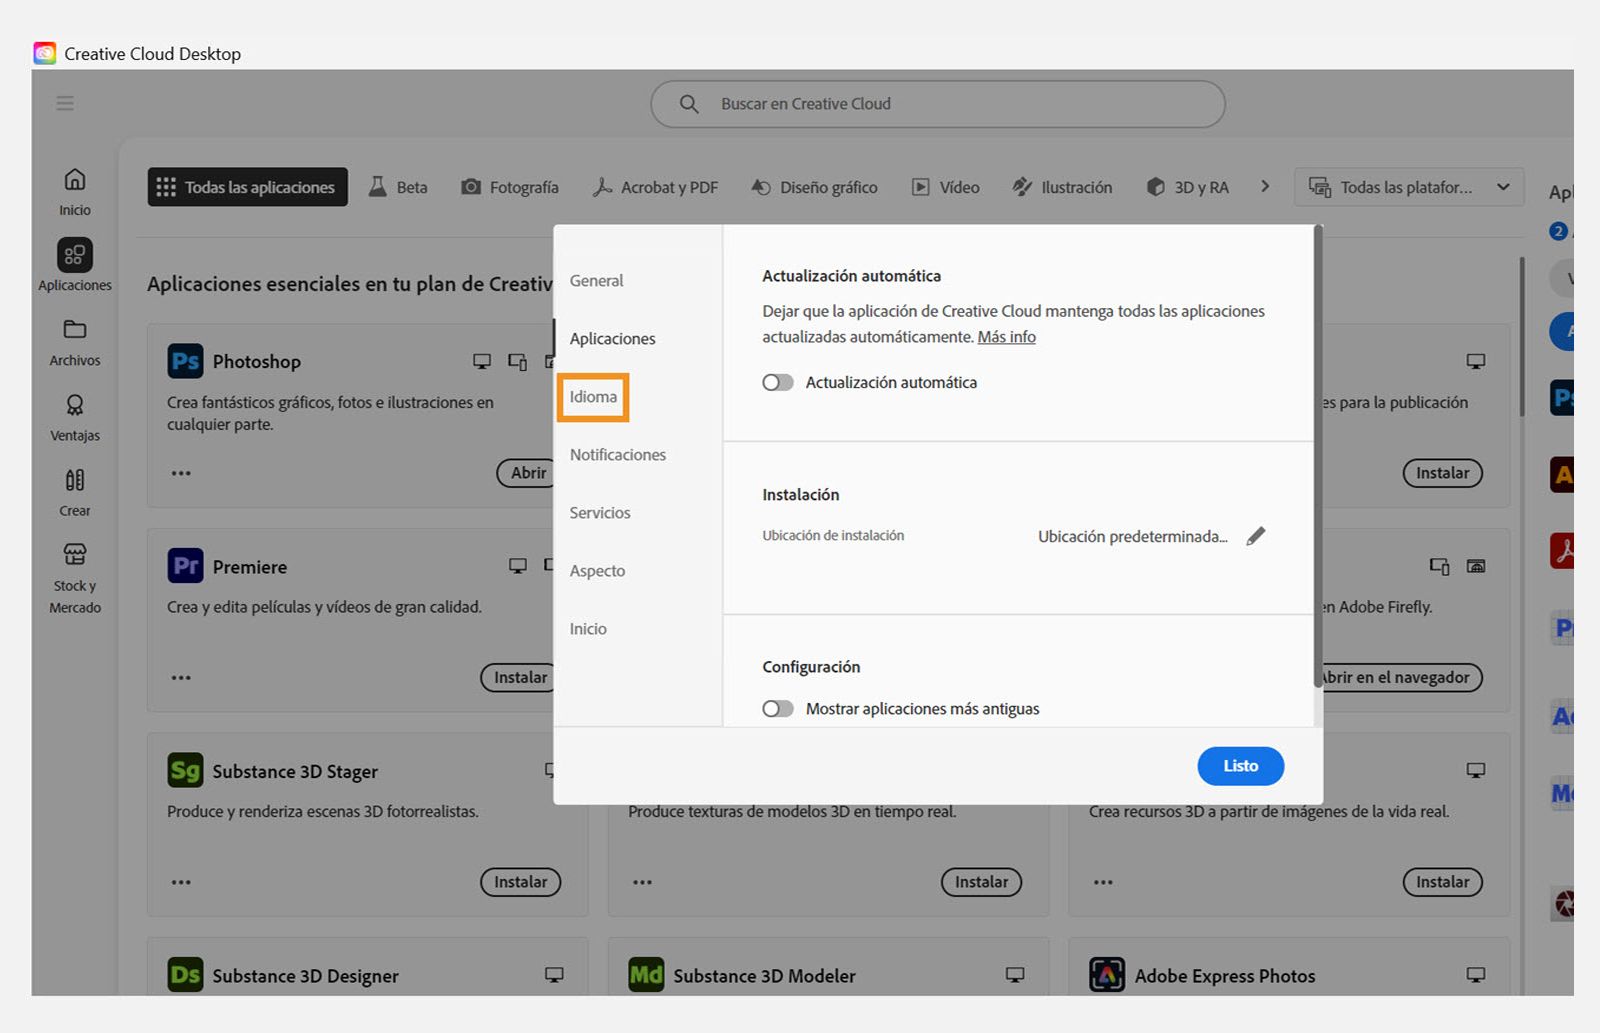The width and height of the screenshot is (1600, 1033).
Task: Select the General preferences tab
Action: point(596,281)
